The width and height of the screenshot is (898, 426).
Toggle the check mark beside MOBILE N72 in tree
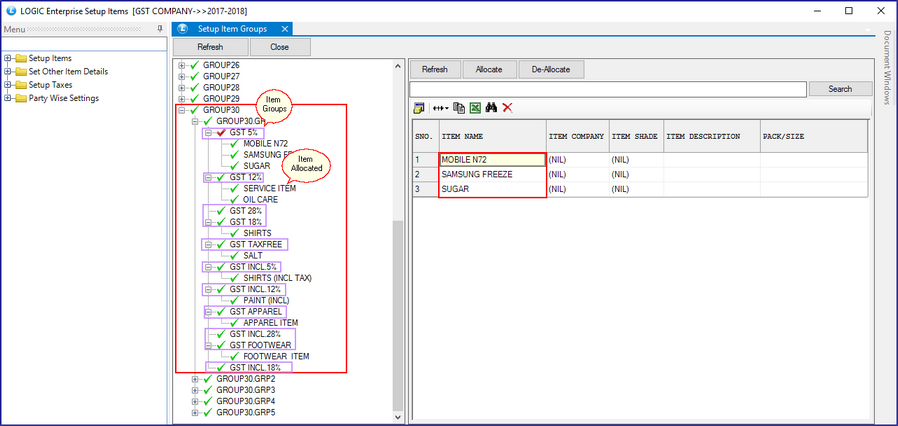[234, 143]
